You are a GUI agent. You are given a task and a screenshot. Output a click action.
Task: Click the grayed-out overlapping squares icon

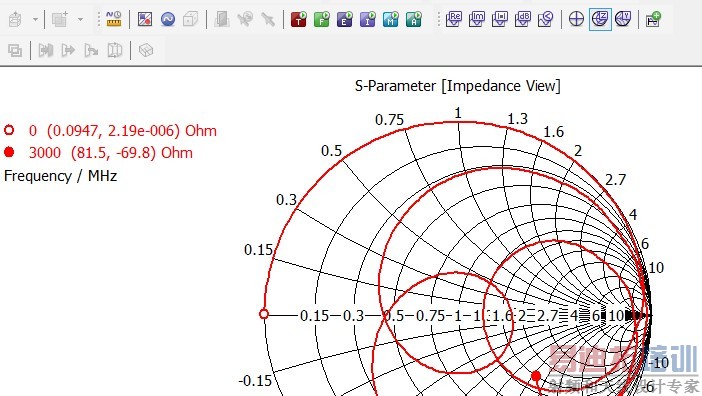(15, 50)
